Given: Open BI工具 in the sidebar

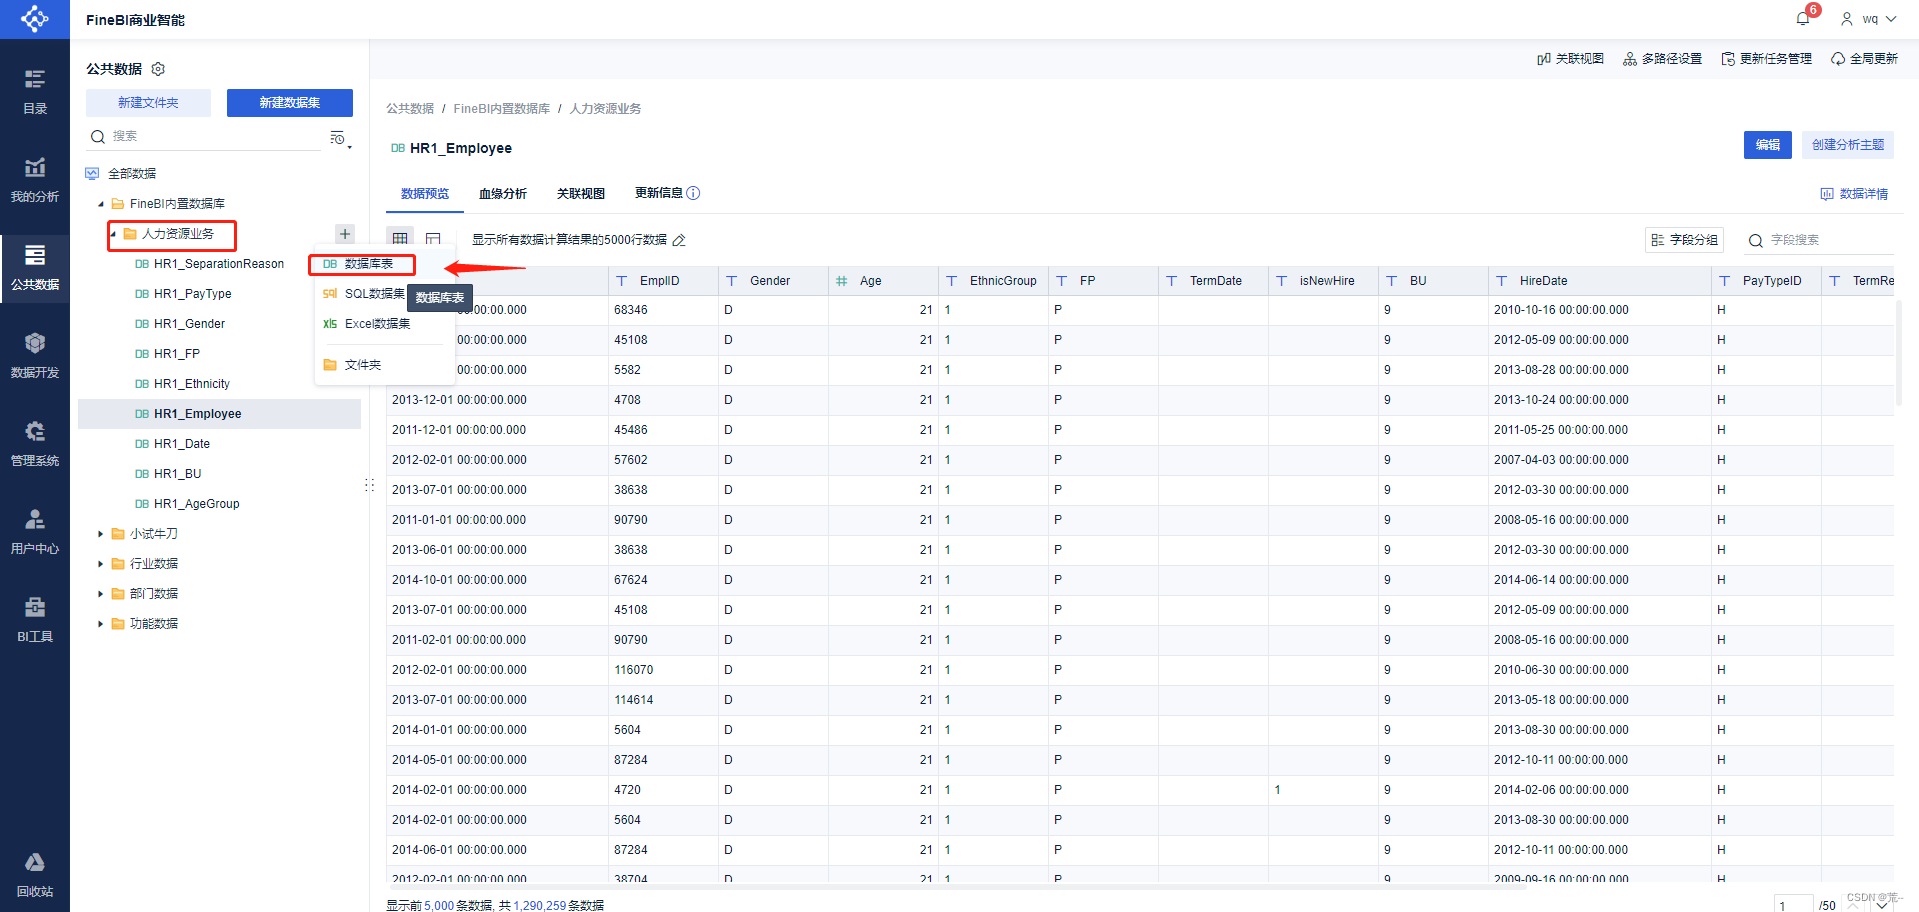Looking at the screenshot, I should point(35,619).
